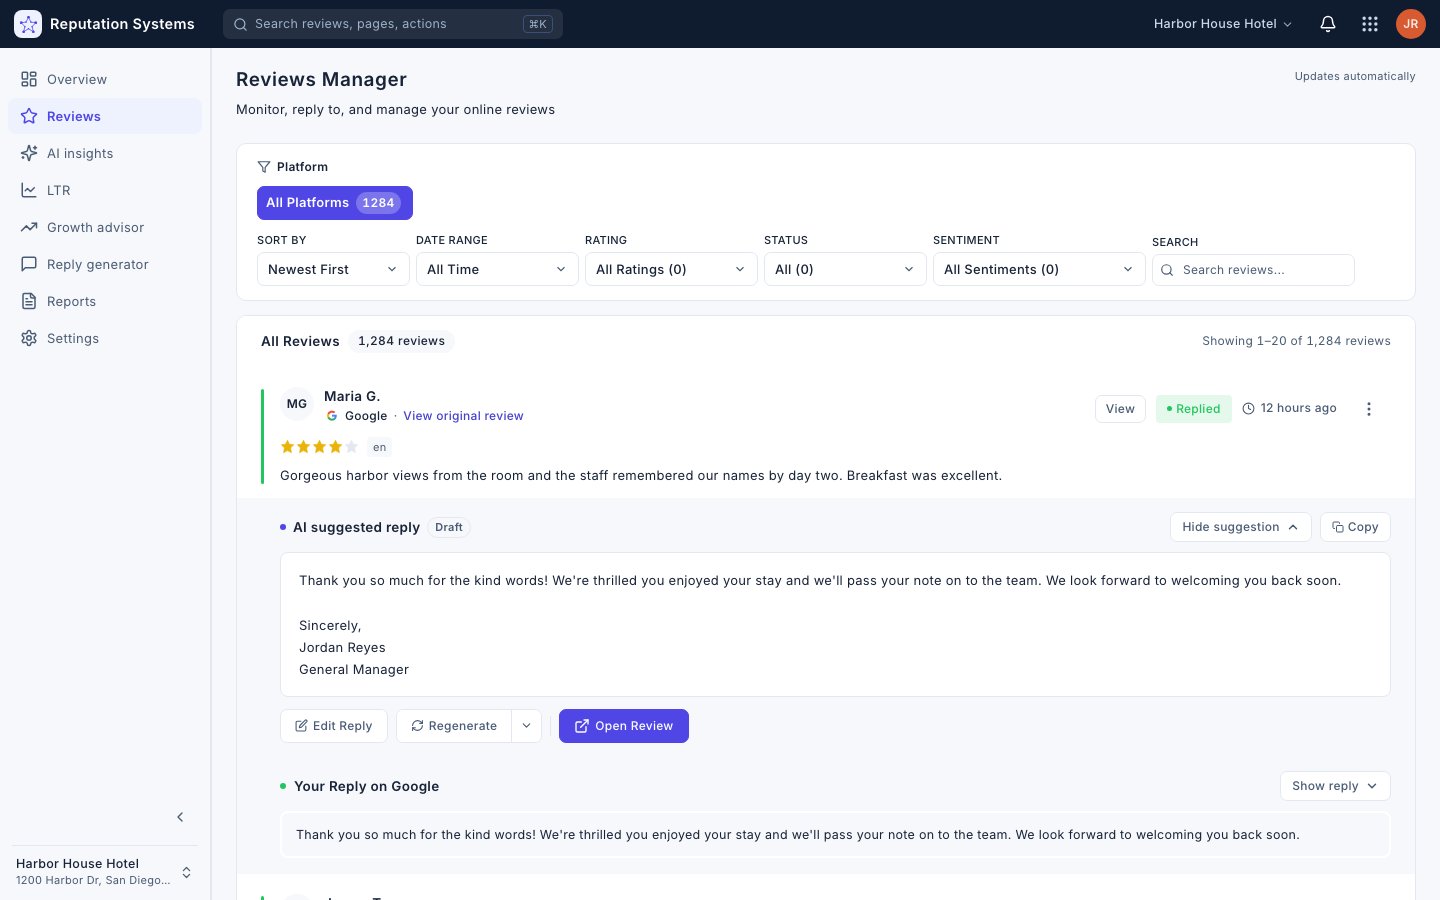Open the Date Range All Time dropdown

pos(497,269)
